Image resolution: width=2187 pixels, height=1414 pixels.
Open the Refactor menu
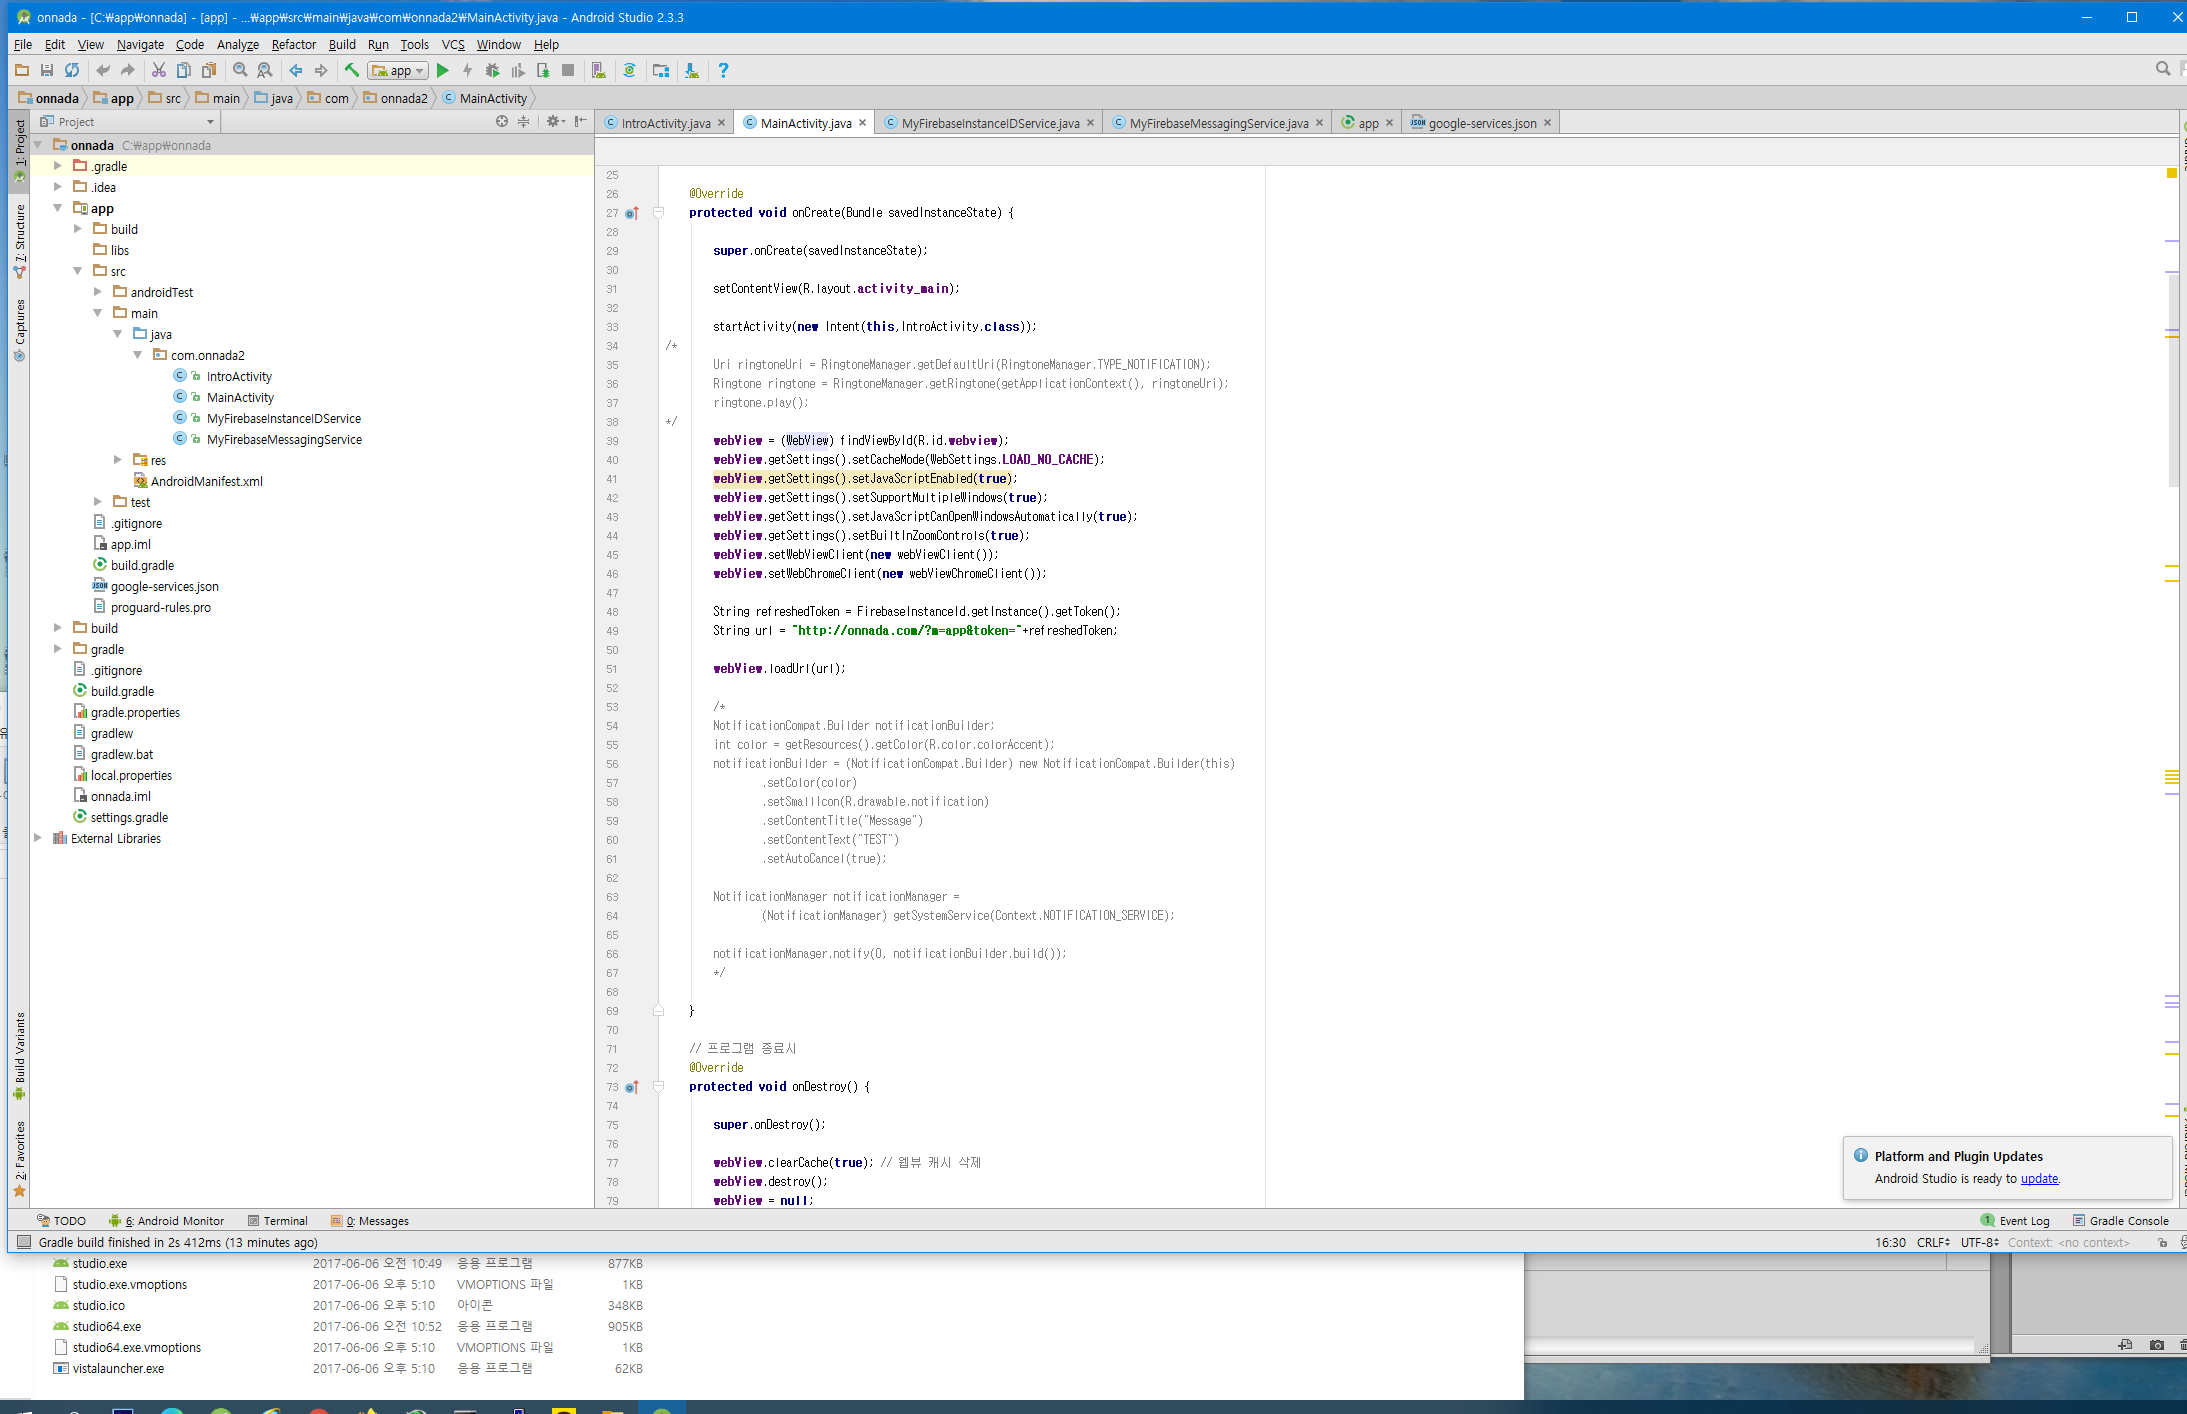click(x=293, y=44)
